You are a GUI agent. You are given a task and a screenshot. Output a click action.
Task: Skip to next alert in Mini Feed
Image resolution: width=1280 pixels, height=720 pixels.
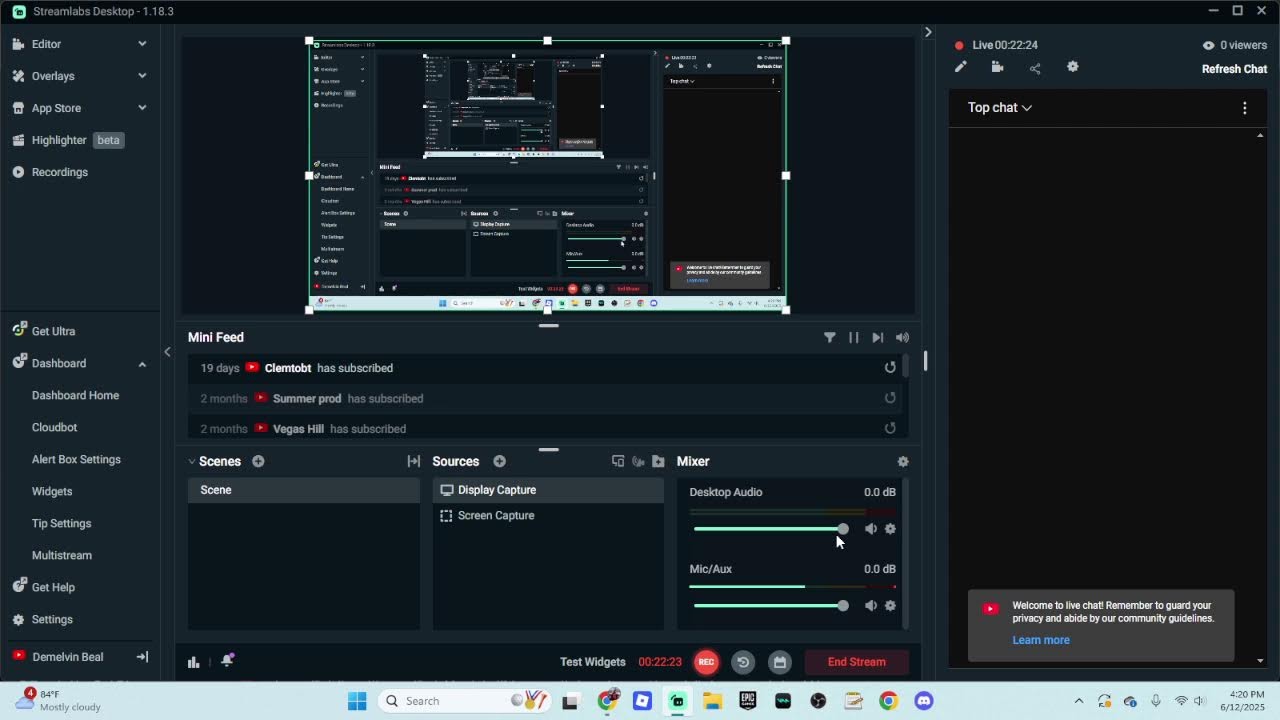coord(878,338)
